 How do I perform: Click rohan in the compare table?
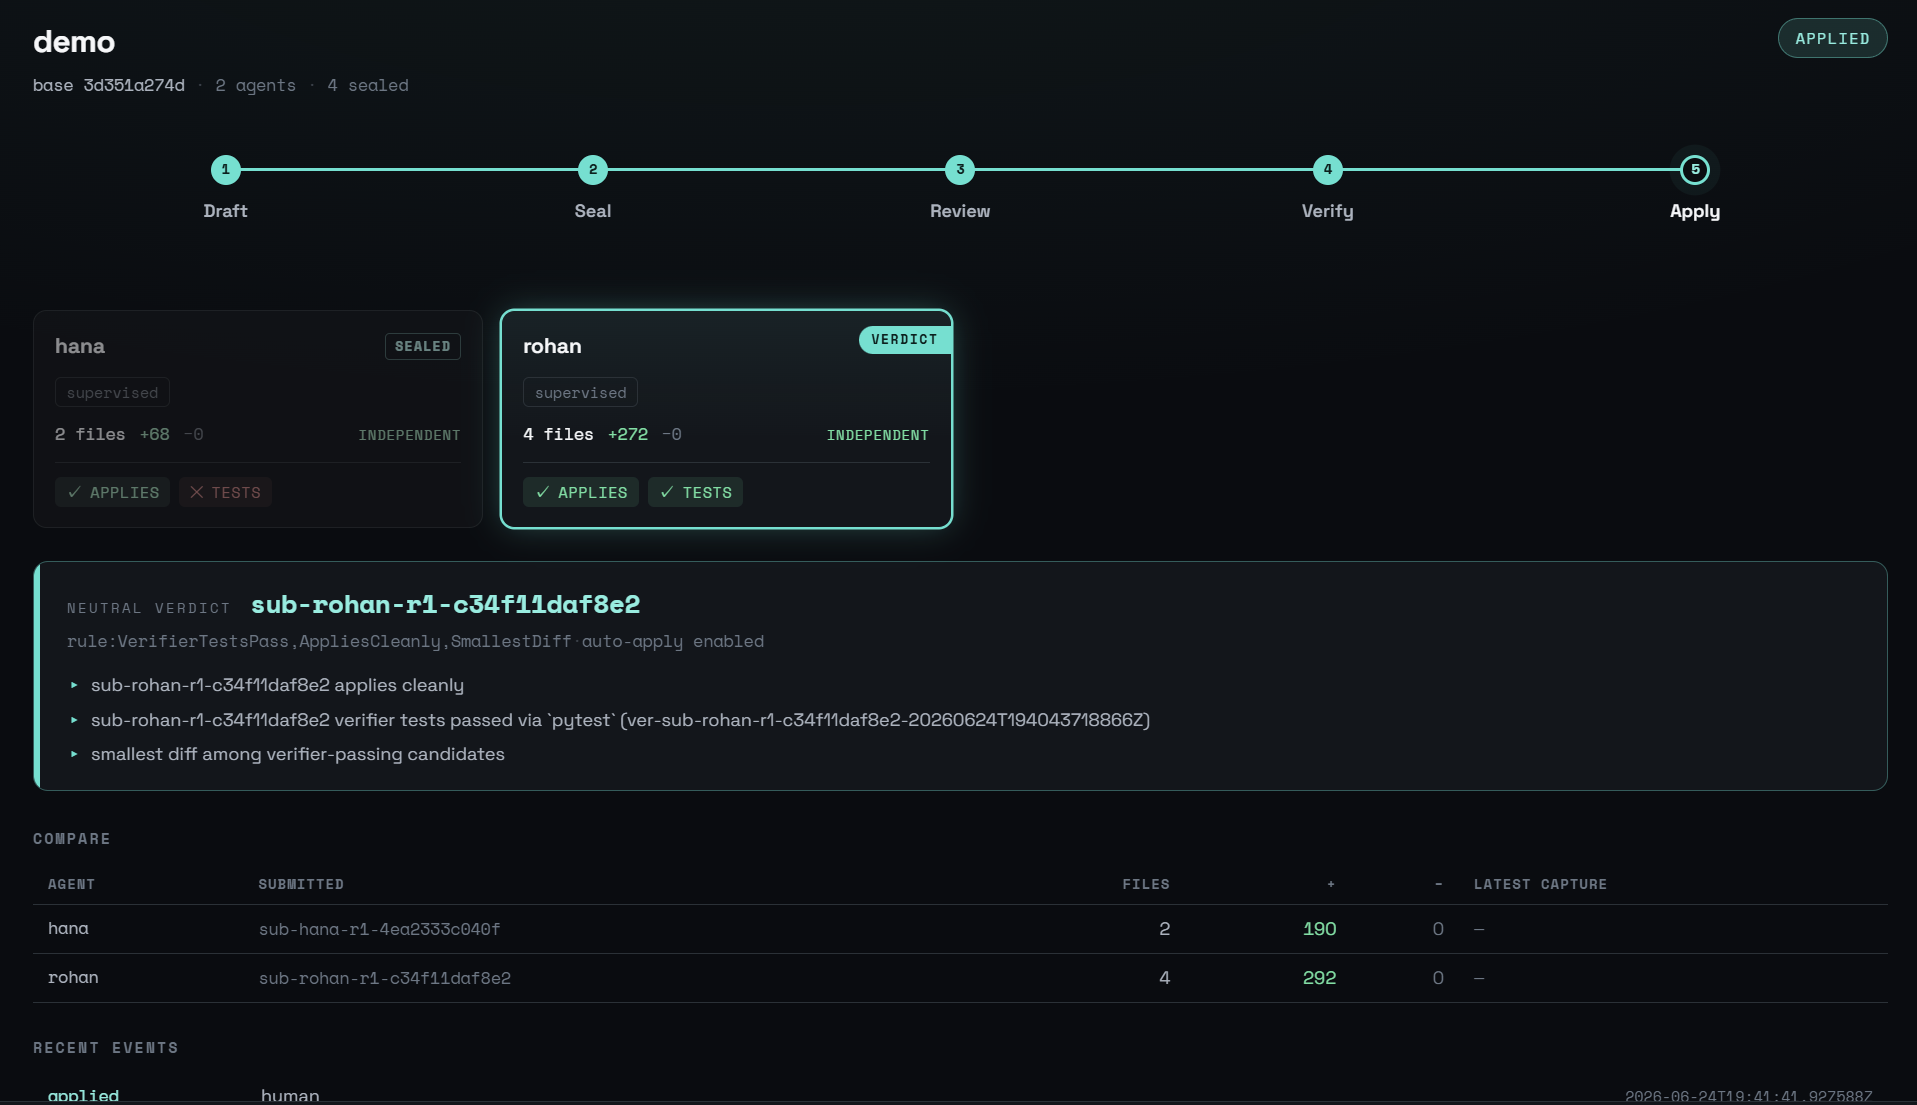coord(73,977)
